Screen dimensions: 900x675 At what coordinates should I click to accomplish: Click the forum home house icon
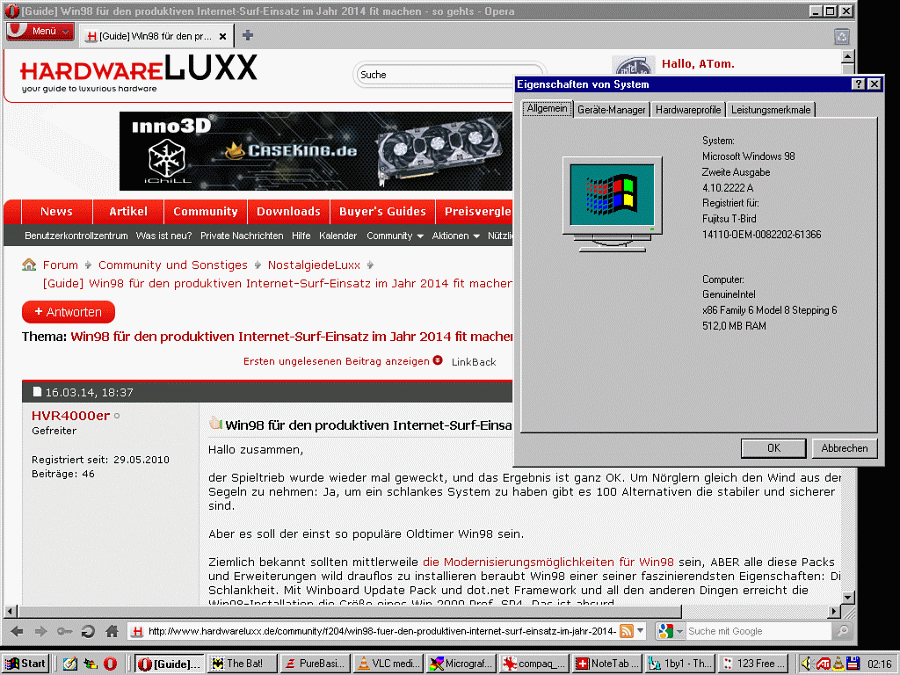pyautogui.click(x=29, y=265)
